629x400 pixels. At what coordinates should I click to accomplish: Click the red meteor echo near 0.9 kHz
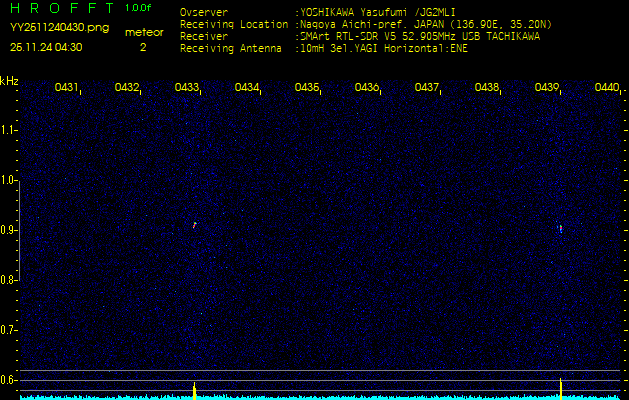pos(194,225)
